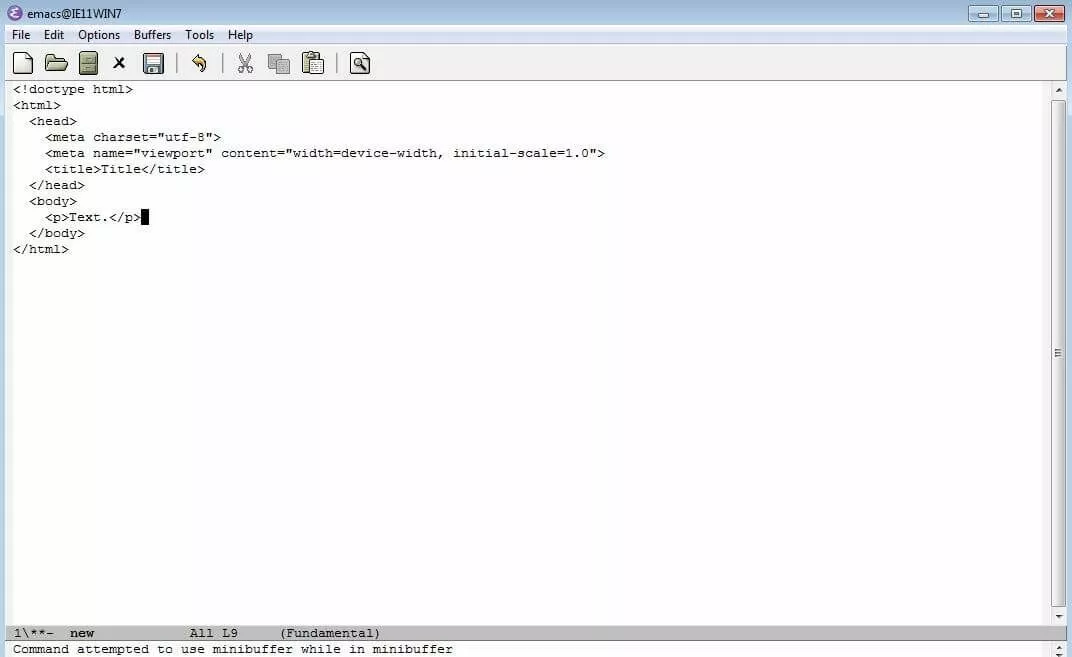The width and height of the screenshot is (1072, 657).
Task: Search the buffer with magnifier icon
Action: (360, 64)
